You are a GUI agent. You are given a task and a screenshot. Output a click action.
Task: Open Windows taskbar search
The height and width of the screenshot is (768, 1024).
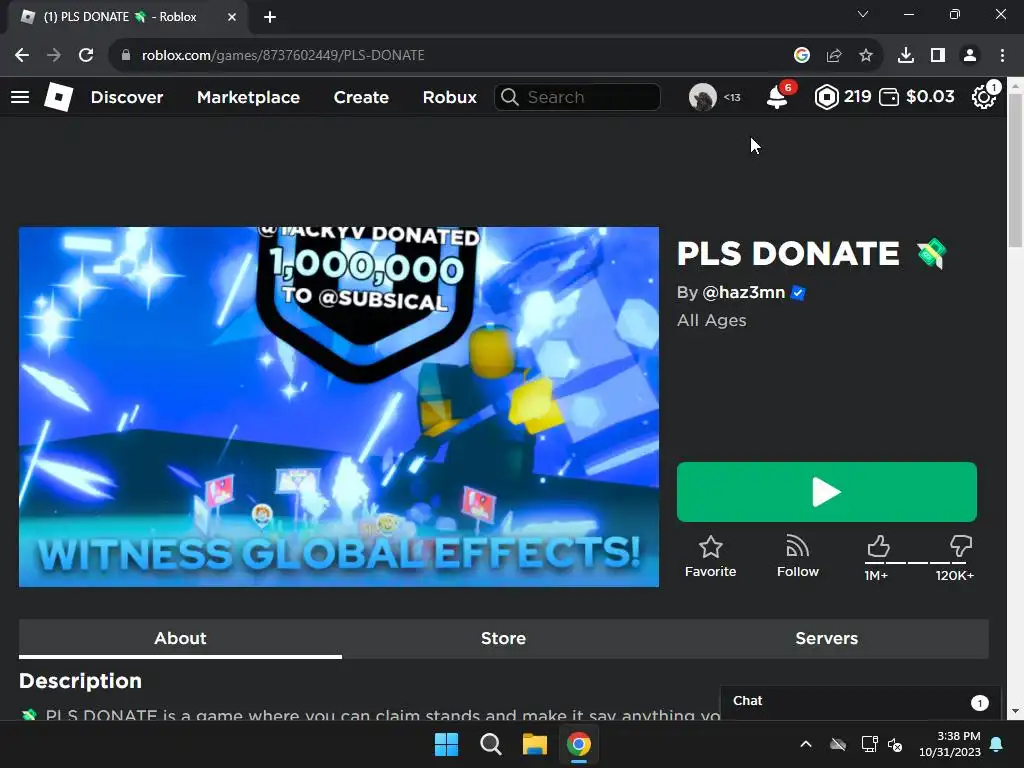tap(490, 744)
